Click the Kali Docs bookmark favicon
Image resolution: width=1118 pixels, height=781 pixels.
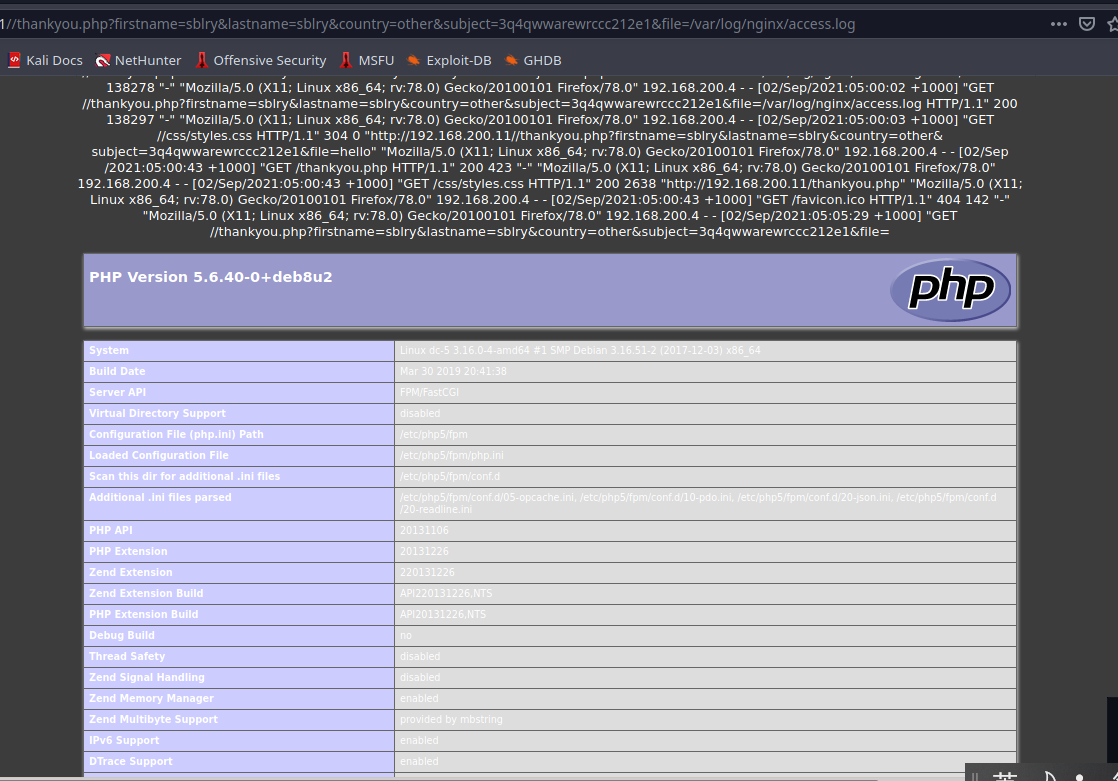click(x=14, y=61)
